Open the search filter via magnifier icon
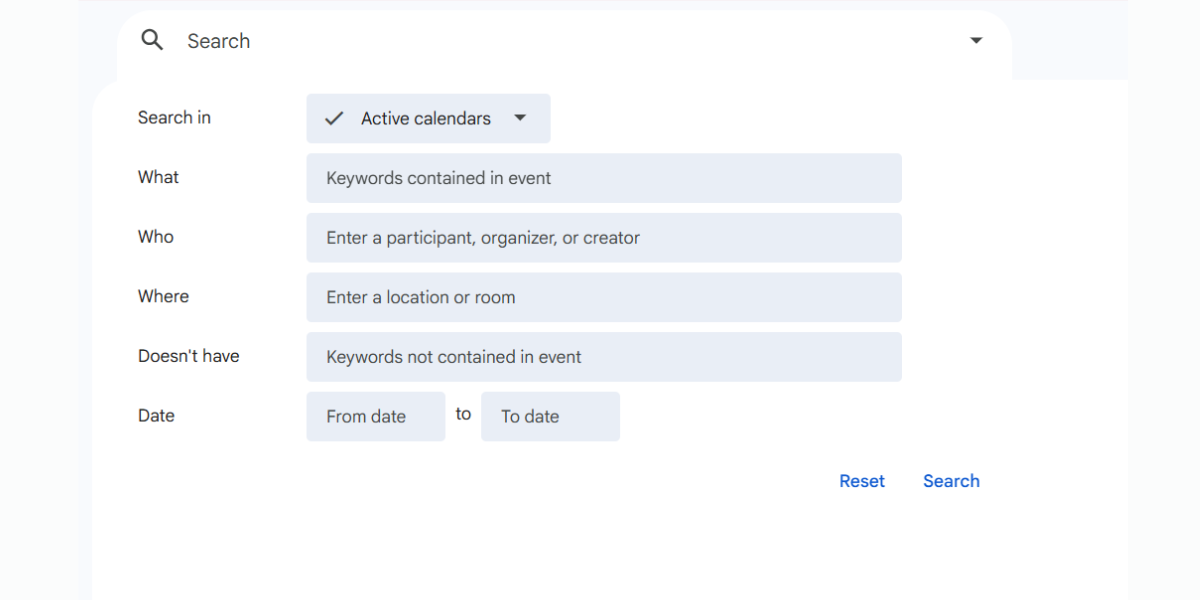 (152, 40)
